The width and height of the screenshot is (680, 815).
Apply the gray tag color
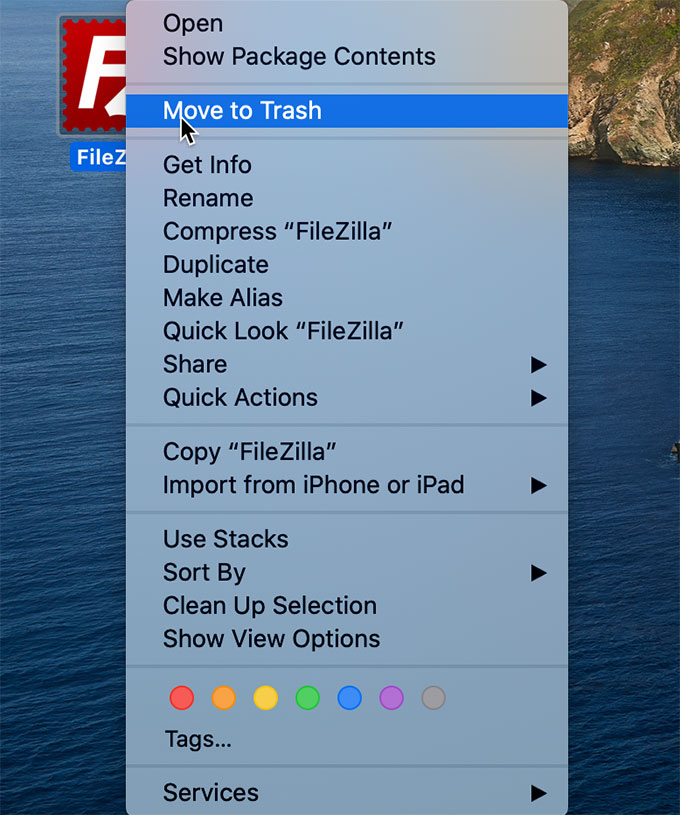(x=434, y=698)
